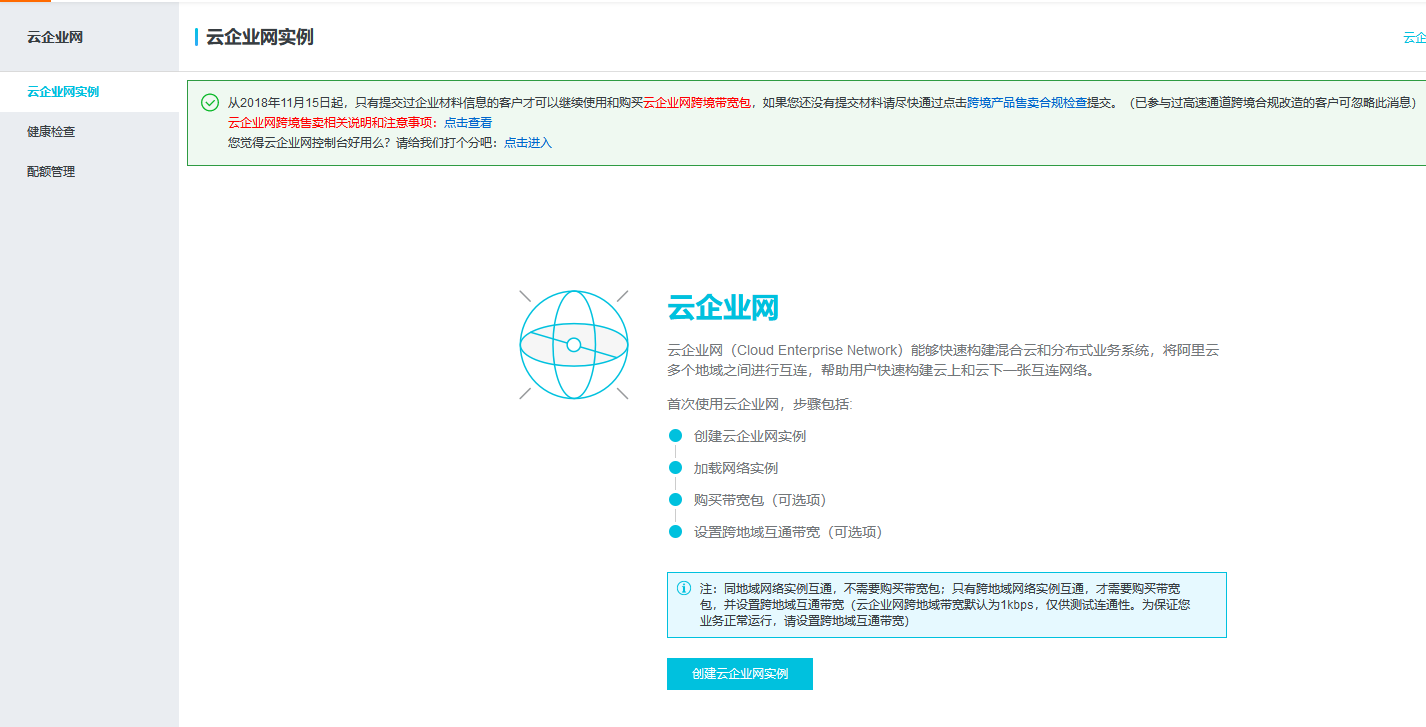Click the 创建云企业网实例 button
Viewport: 1426px width, 727px height.
739,674
